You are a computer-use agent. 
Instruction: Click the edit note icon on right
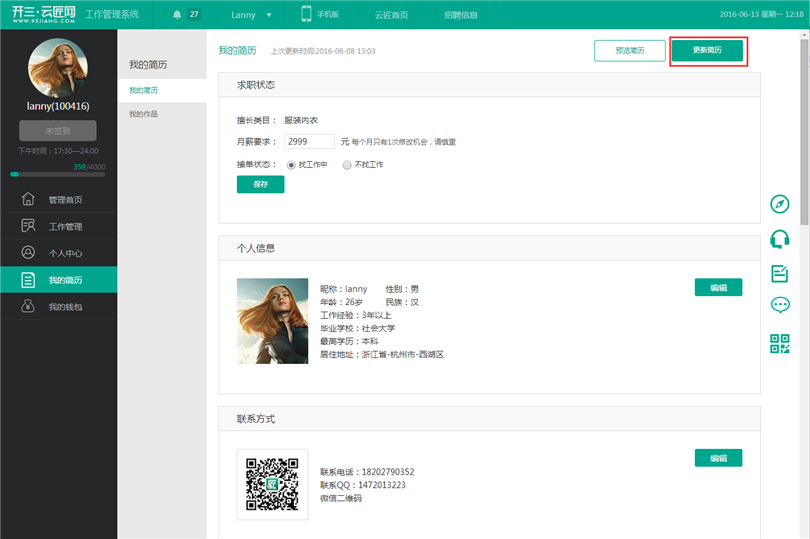point(780,273)
